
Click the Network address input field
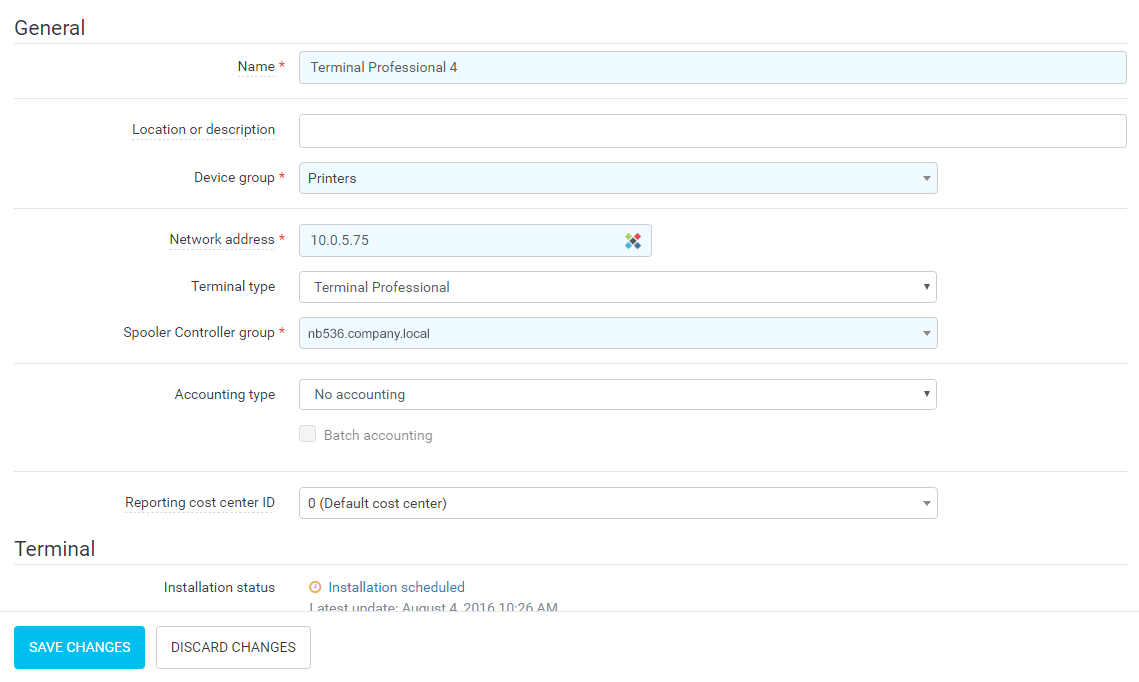[460, 241]
